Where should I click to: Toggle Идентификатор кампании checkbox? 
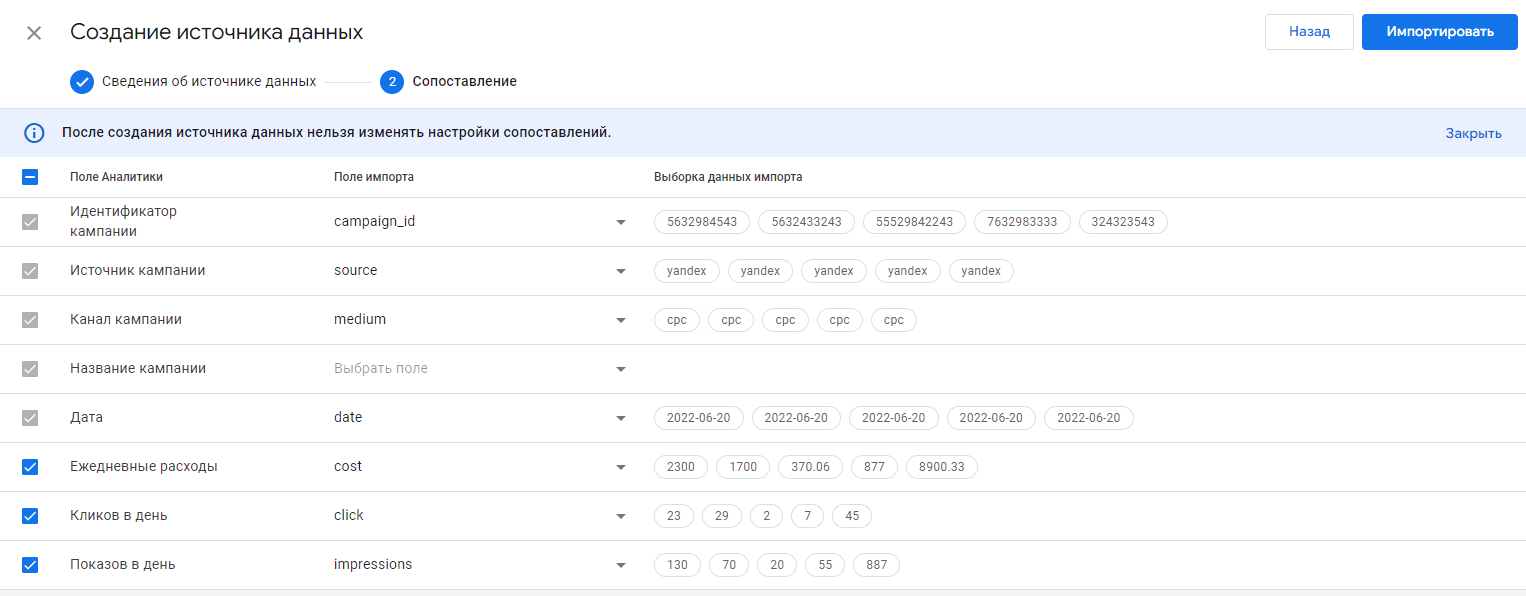pos(30,222)
